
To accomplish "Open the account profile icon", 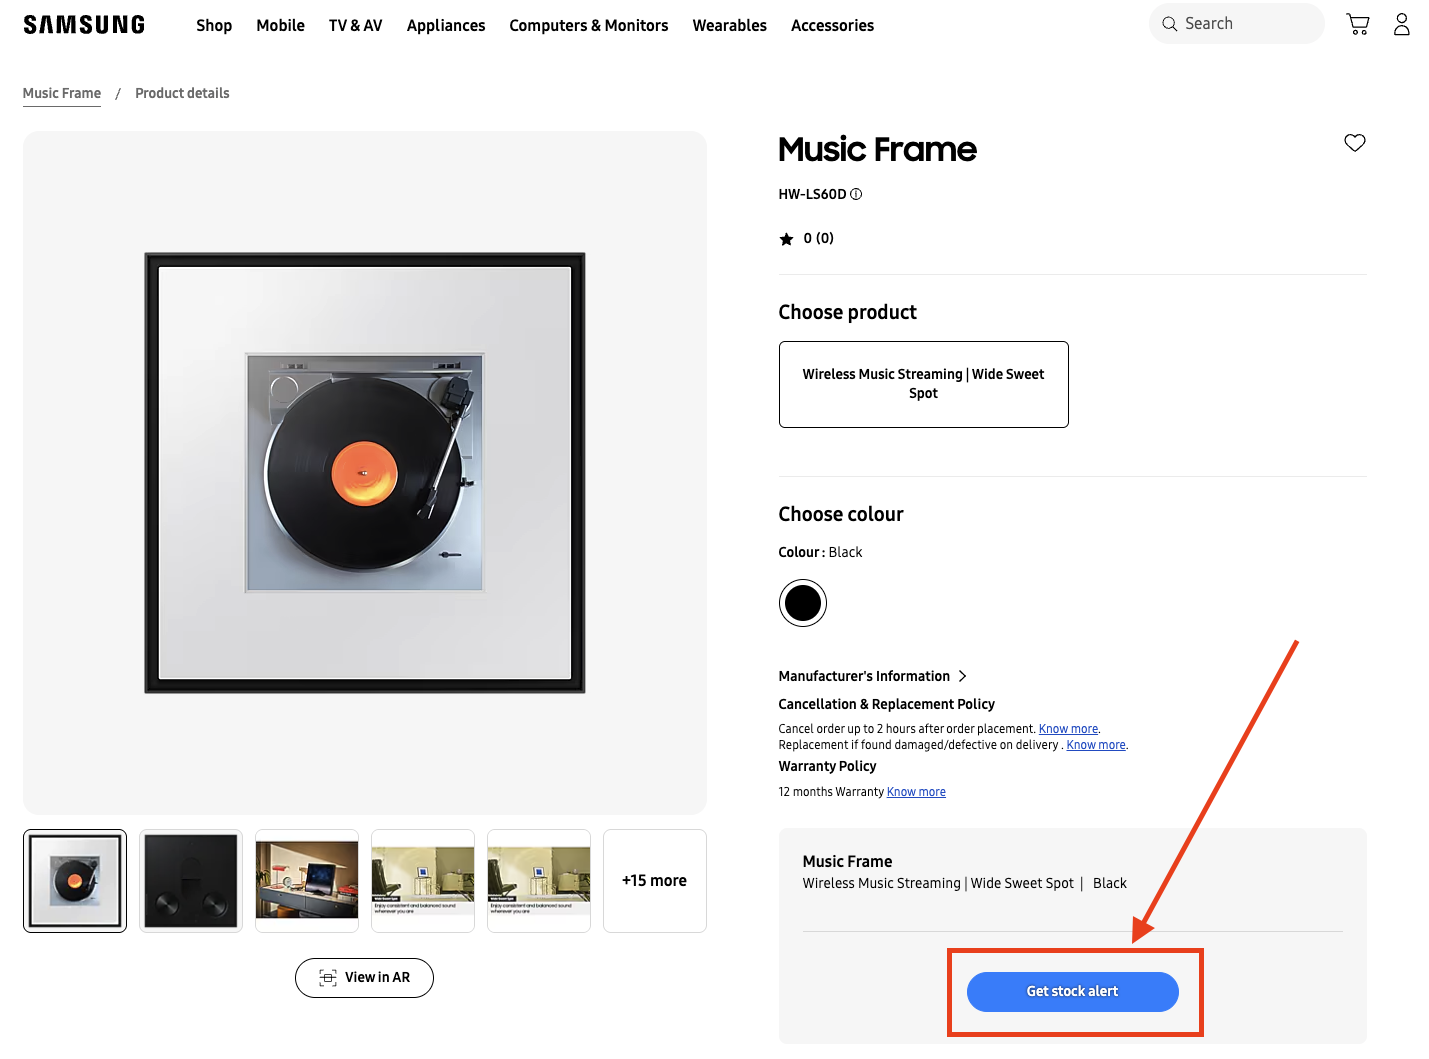I will click(x=1401, y=23).
